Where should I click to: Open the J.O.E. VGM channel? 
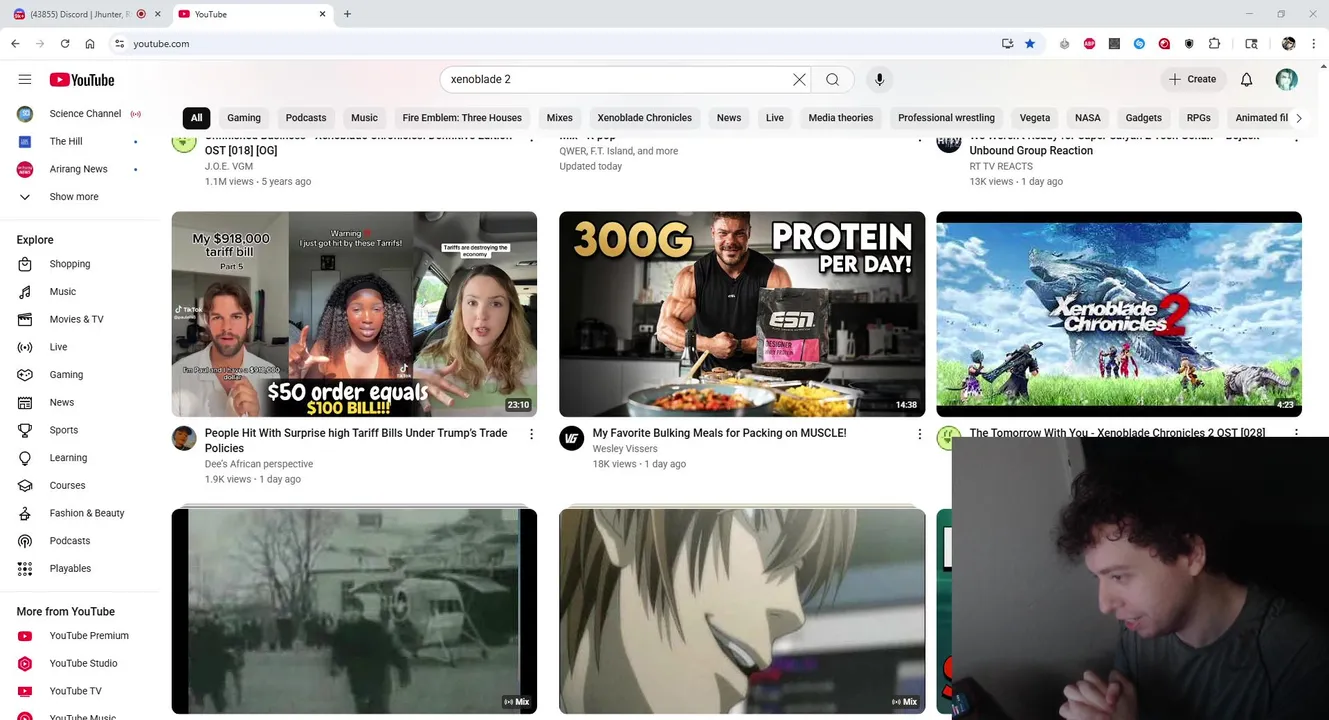tap(229, 166)
